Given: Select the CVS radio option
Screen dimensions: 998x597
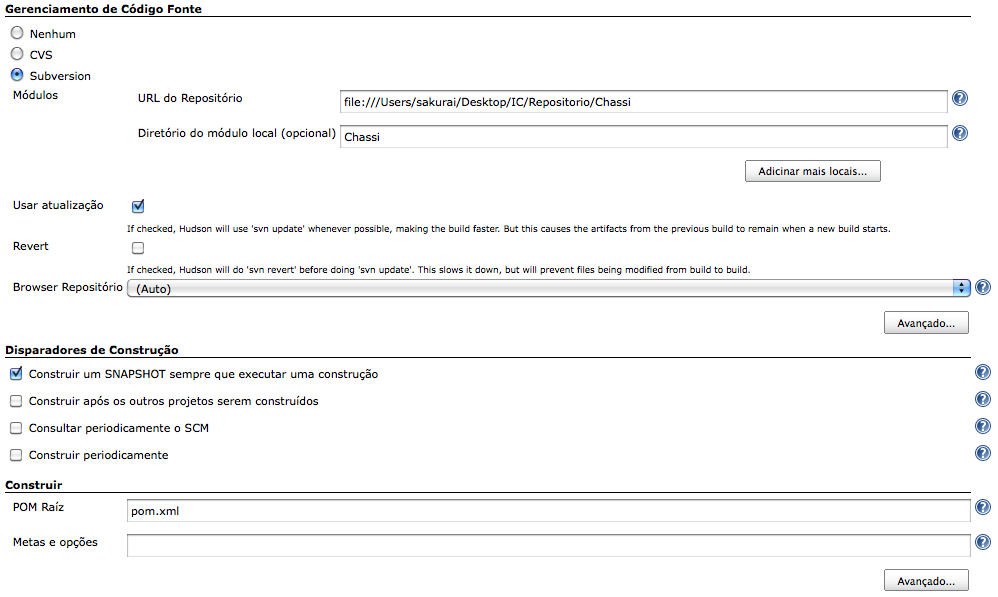Looking at the screenshot, I should [x=17, y=54].
